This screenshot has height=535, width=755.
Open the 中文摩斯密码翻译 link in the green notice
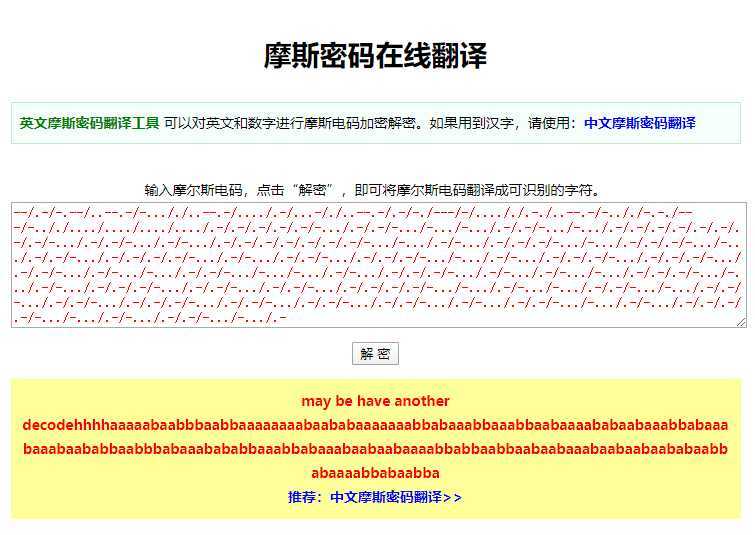(x=639, y=123)
